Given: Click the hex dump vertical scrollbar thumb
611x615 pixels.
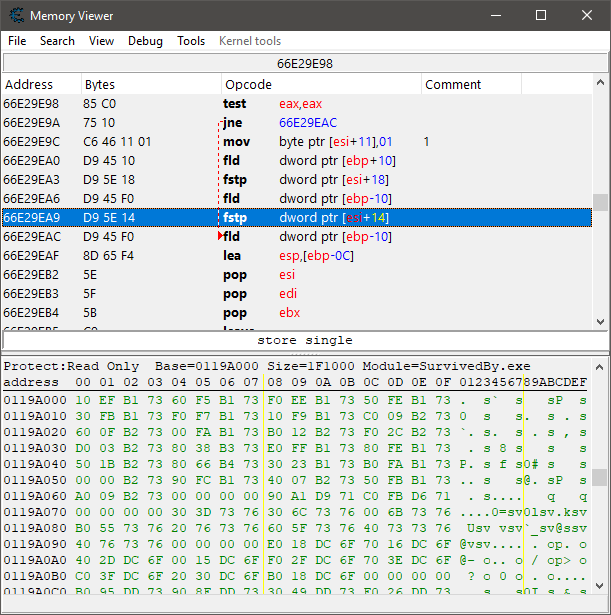Looking at the screenshot, I should (600, 477).
